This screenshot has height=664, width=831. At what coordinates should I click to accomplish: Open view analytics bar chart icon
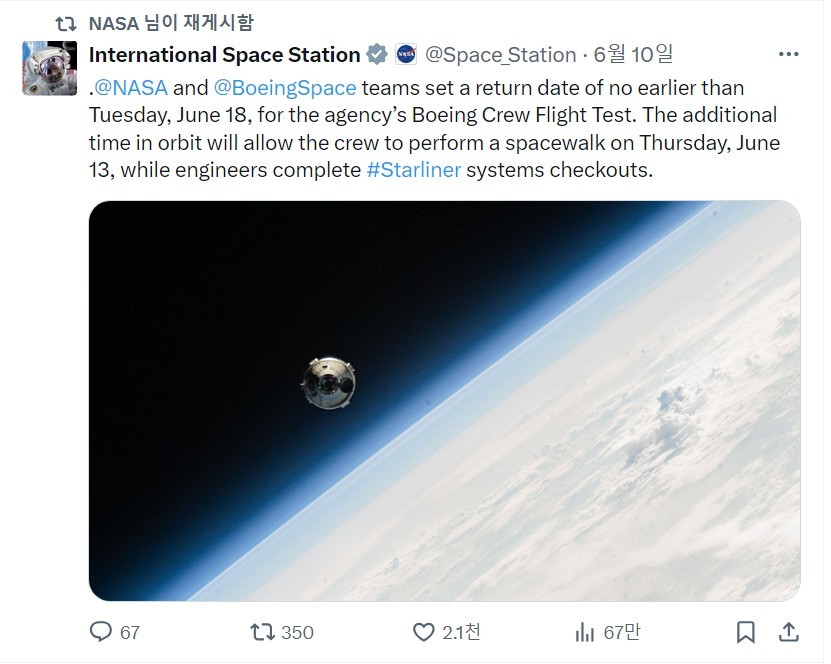pos(585,632)
